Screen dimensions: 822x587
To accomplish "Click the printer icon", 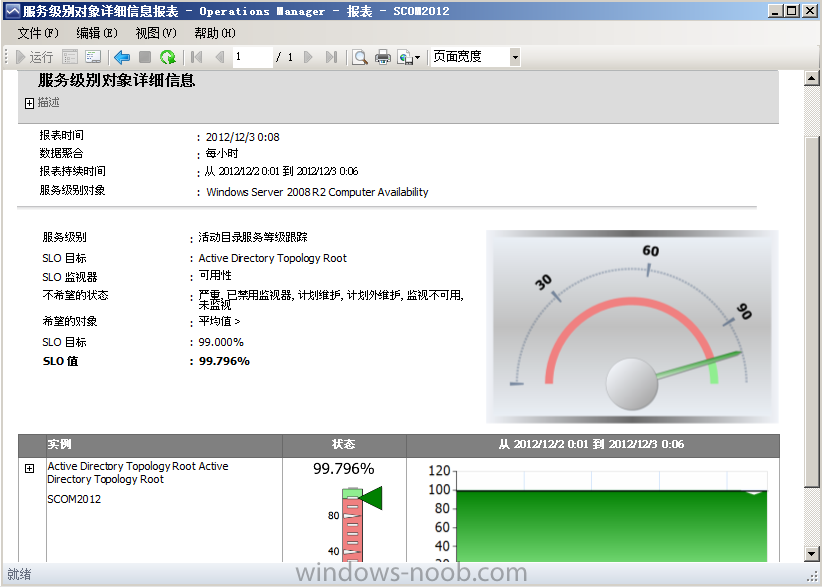I will click(x=383, y=57).
